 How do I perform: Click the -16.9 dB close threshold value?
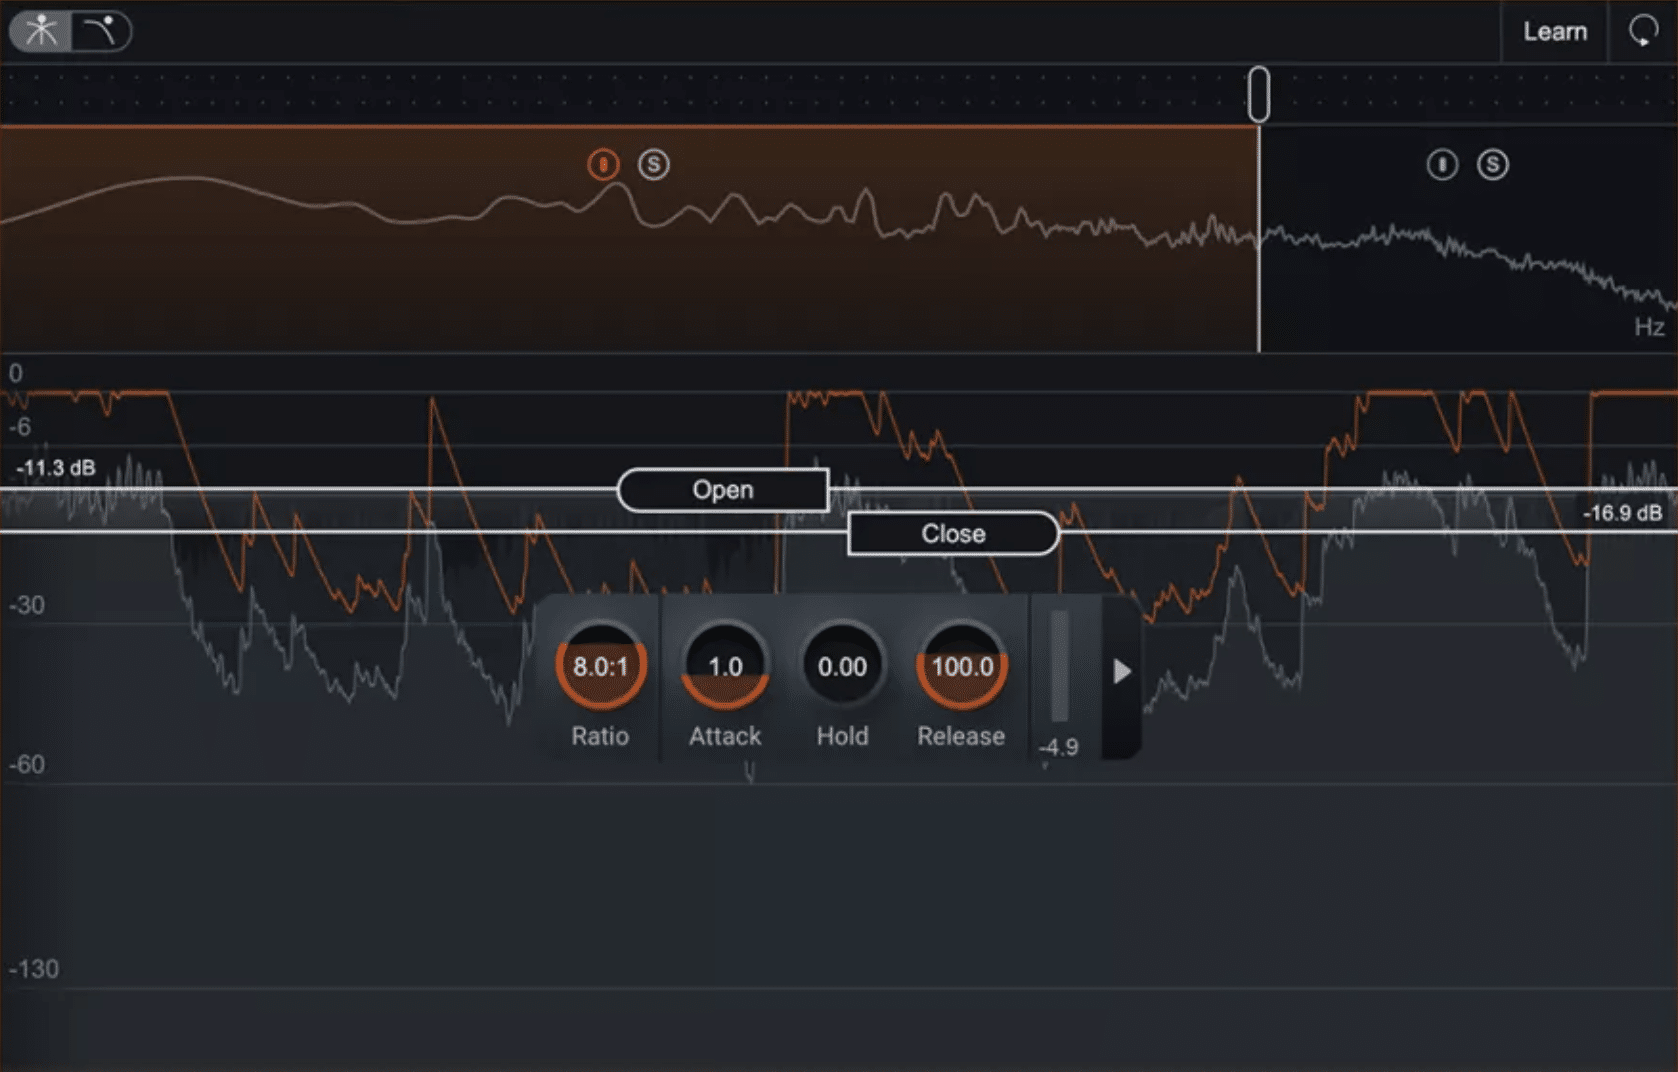click(1622, 513)
